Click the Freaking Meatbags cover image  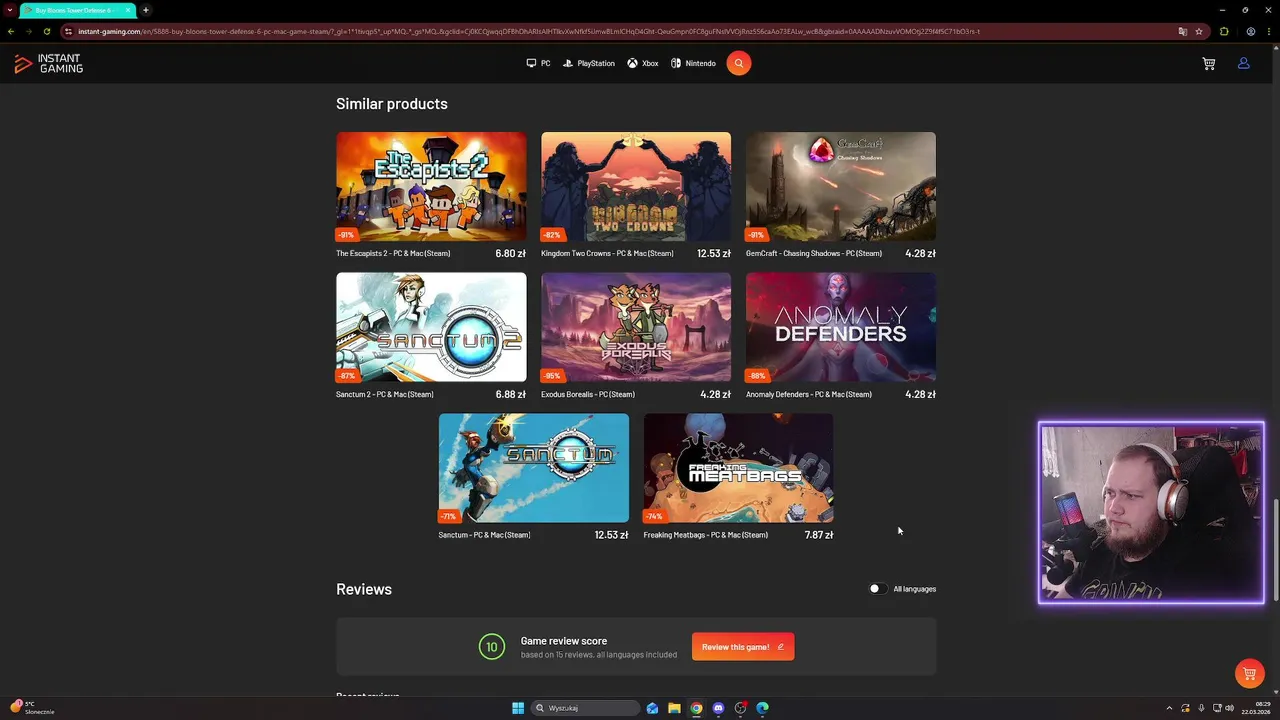(x=738, y=468)
